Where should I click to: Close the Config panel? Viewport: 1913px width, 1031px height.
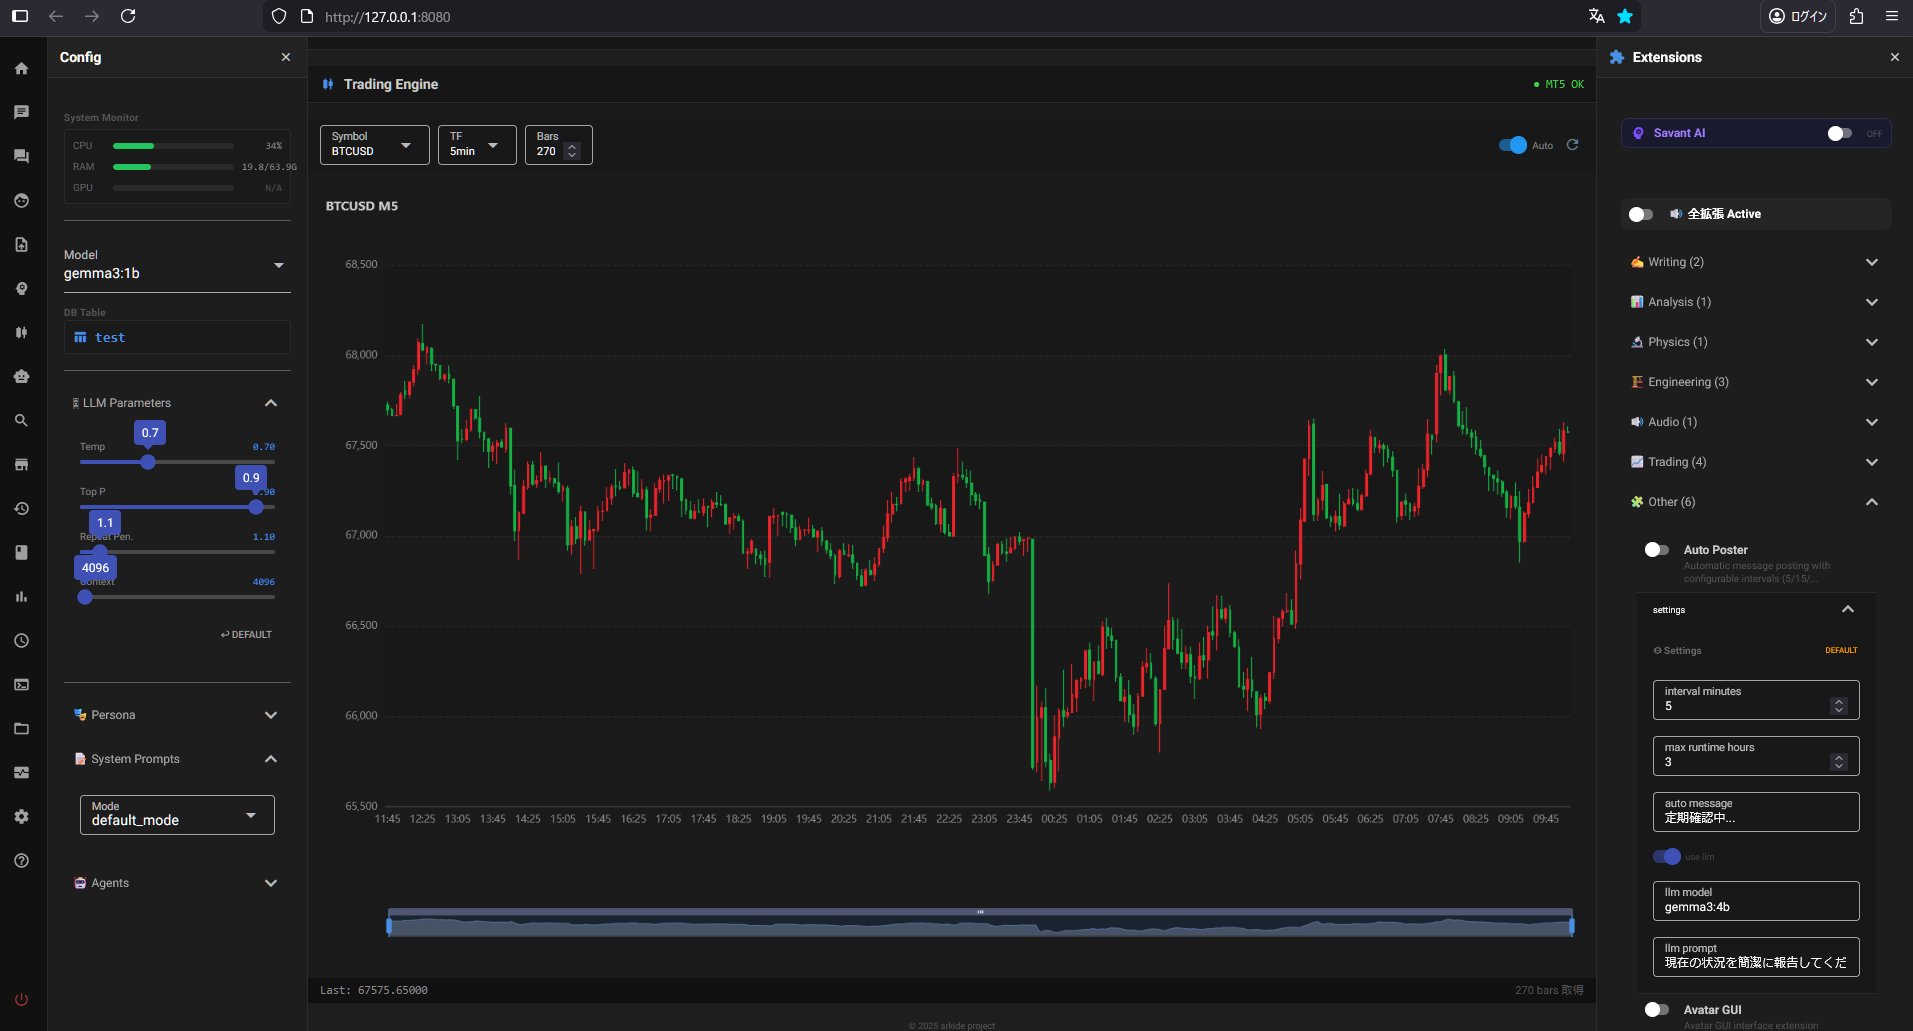tap(286, 57)
